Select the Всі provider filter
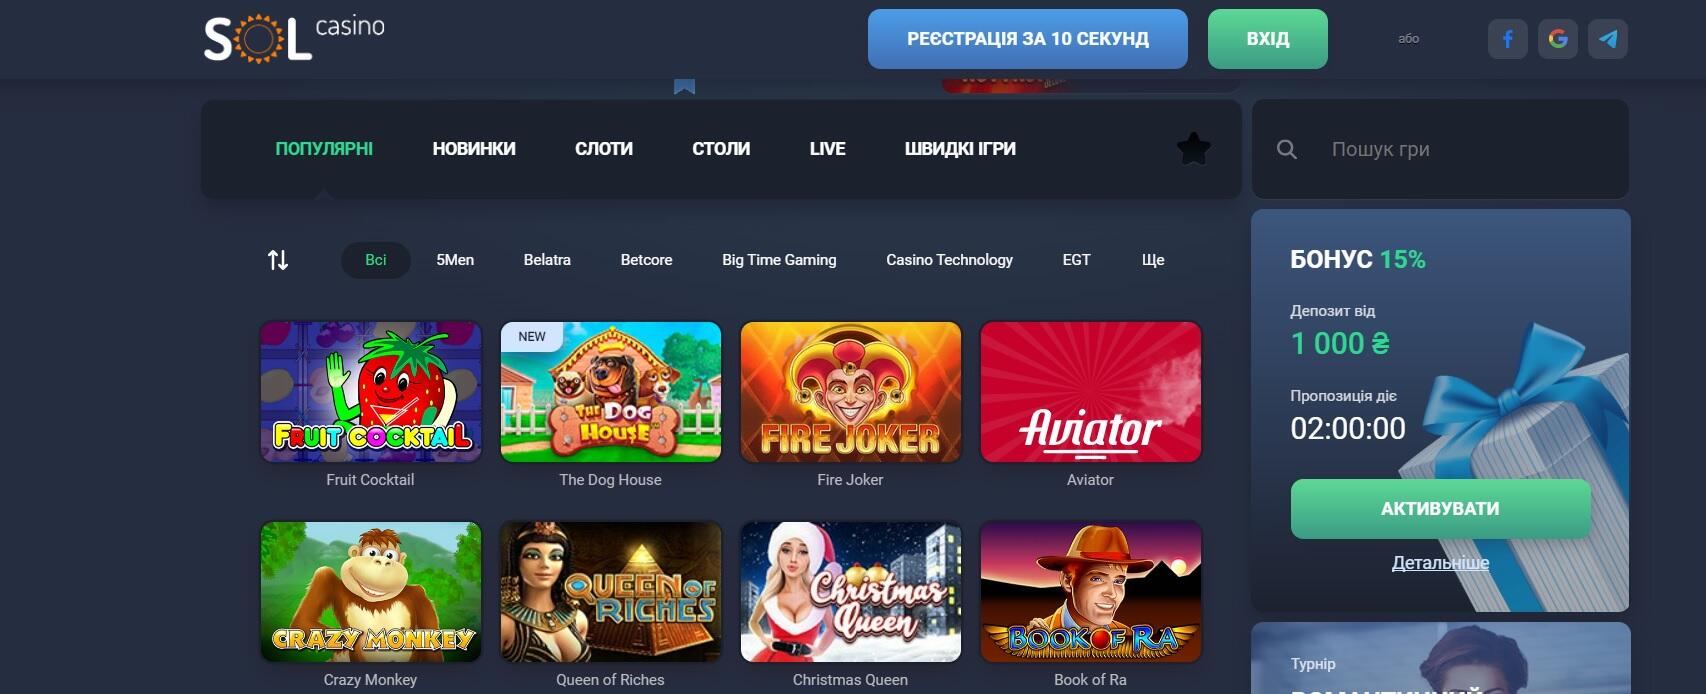The image size is (1706, 694). click(375, 260)
